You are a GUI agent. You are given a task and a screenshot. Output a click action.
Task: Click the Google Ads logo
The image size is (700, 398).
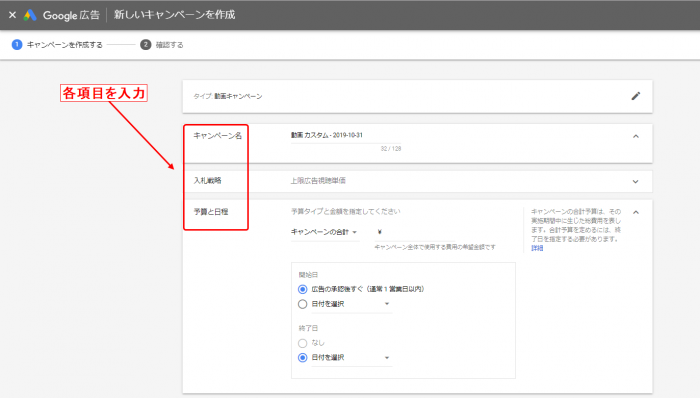point(30,15)
